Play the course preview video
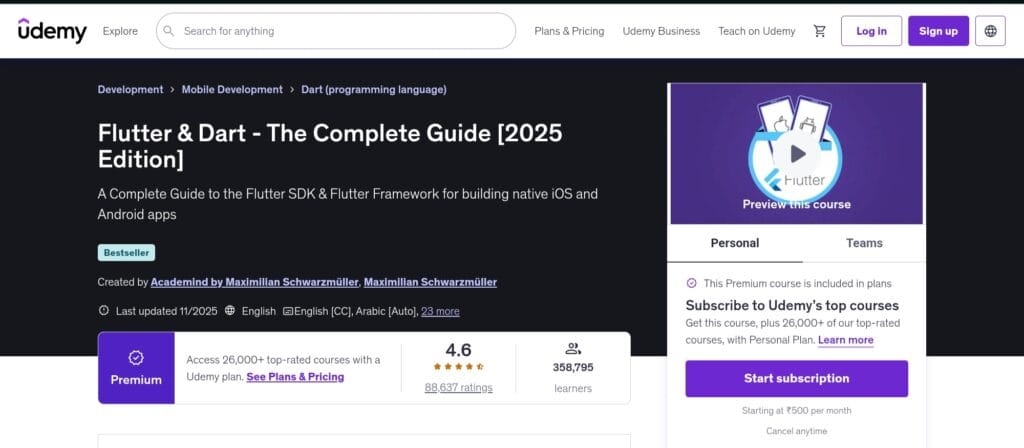 (x=796, y=153)
